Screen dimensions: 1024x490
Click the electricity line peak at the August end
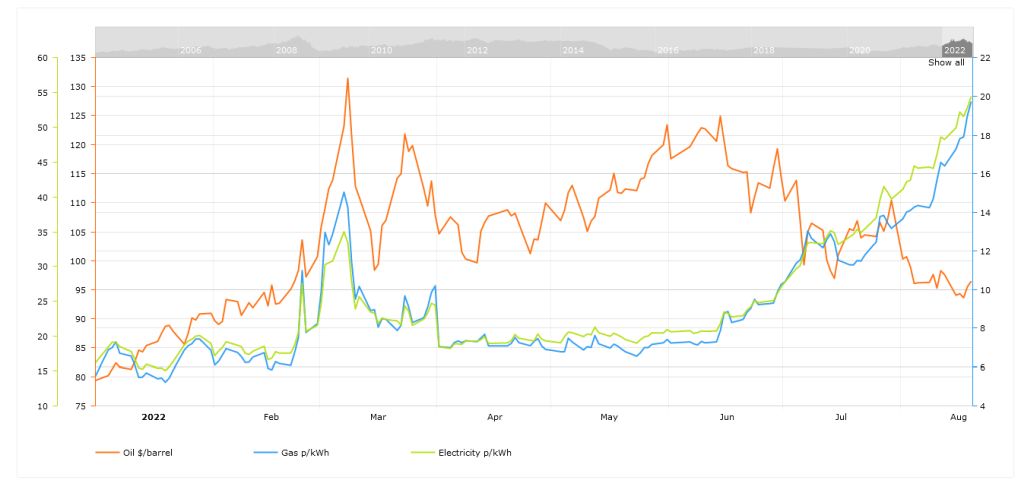[971, 97]
